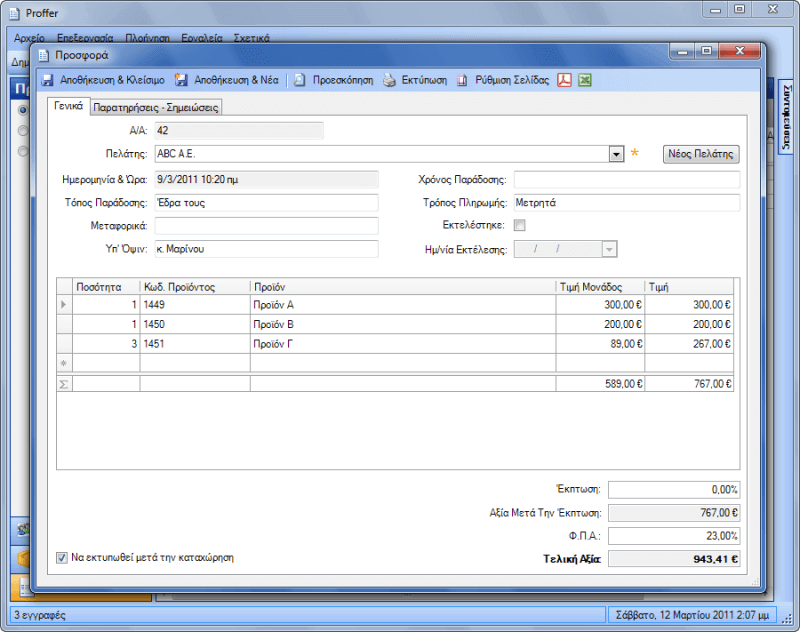
Task: Open Προεσκόπηση print preview
Action: 300,80
